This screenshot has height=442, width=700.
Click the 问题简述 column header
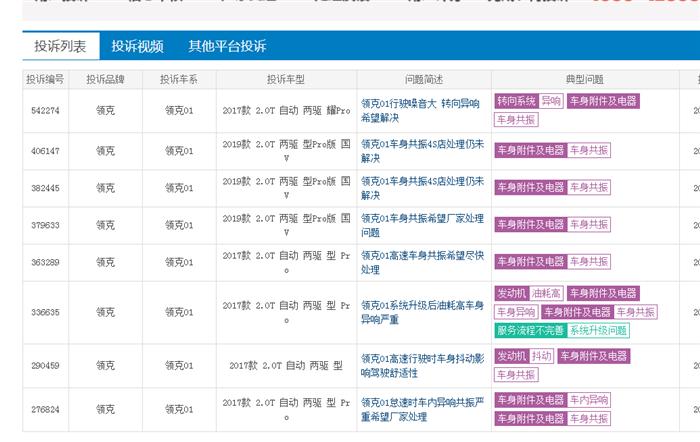coord(424,79)
